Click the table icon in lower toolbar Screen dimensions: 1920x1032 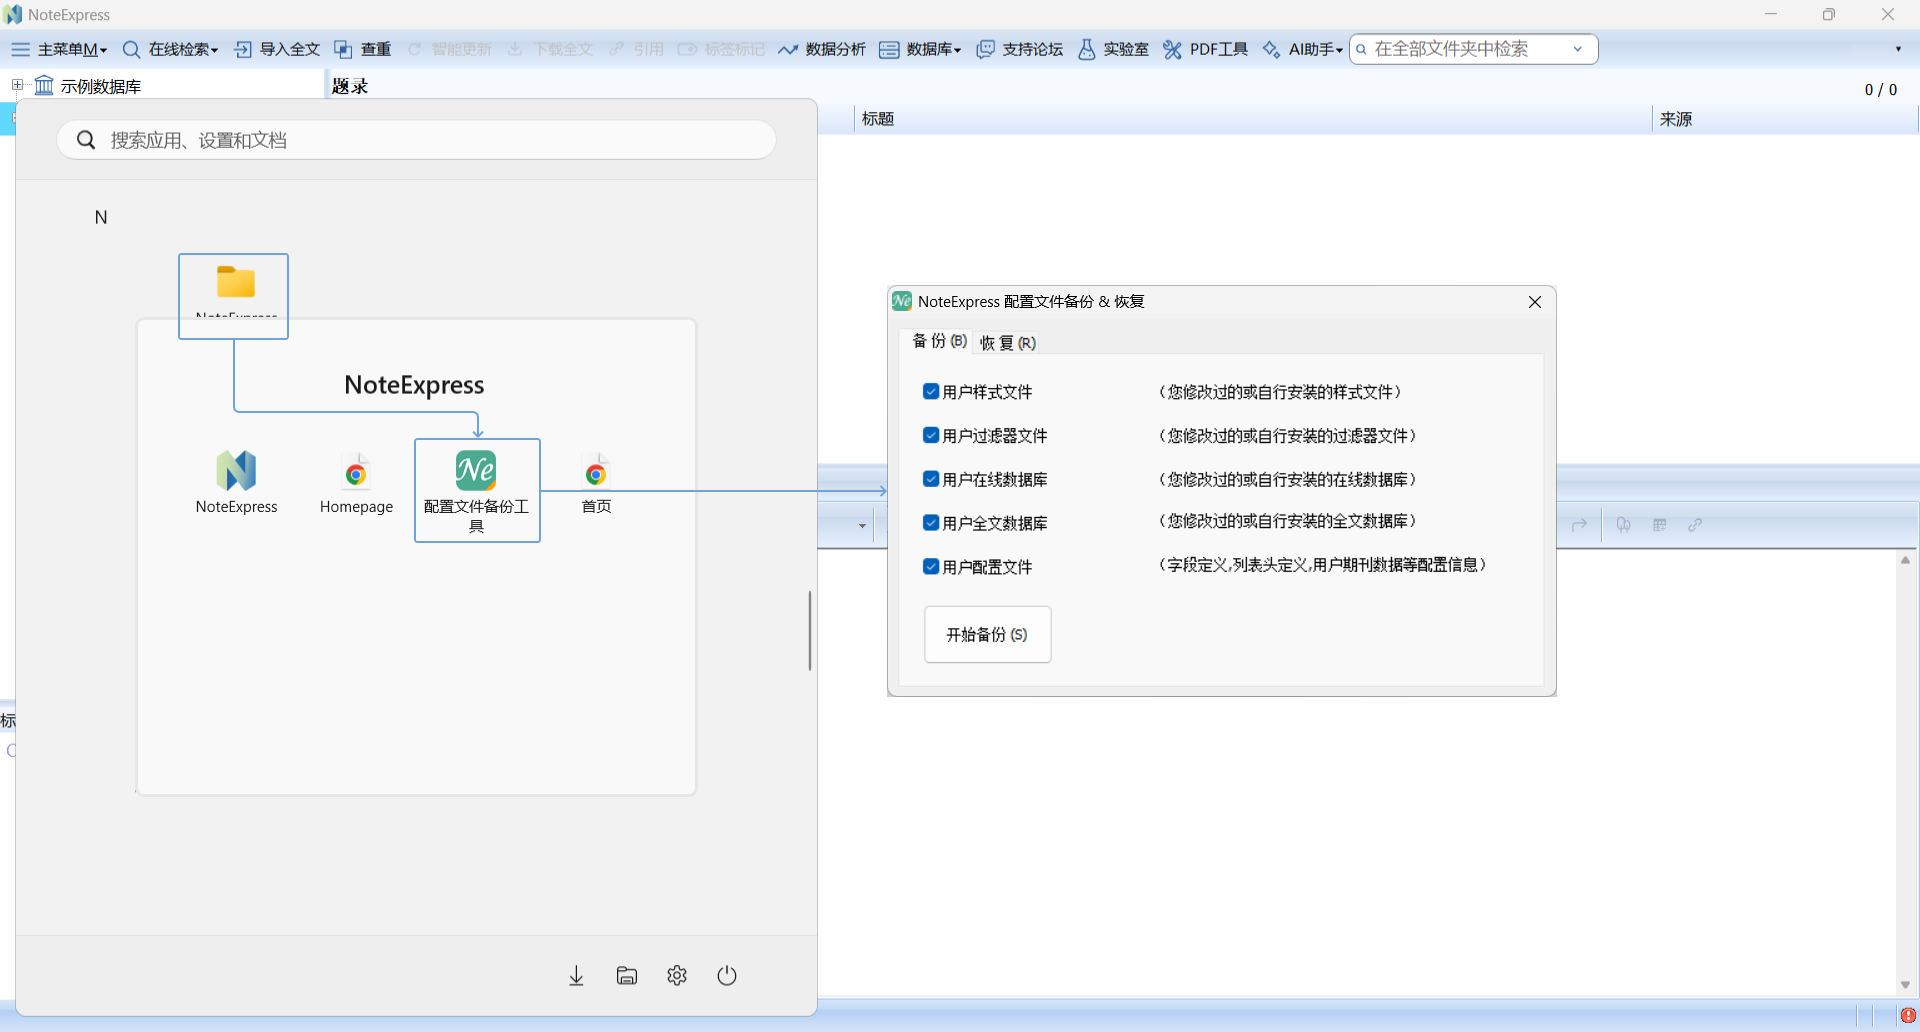click(1660, 525)
